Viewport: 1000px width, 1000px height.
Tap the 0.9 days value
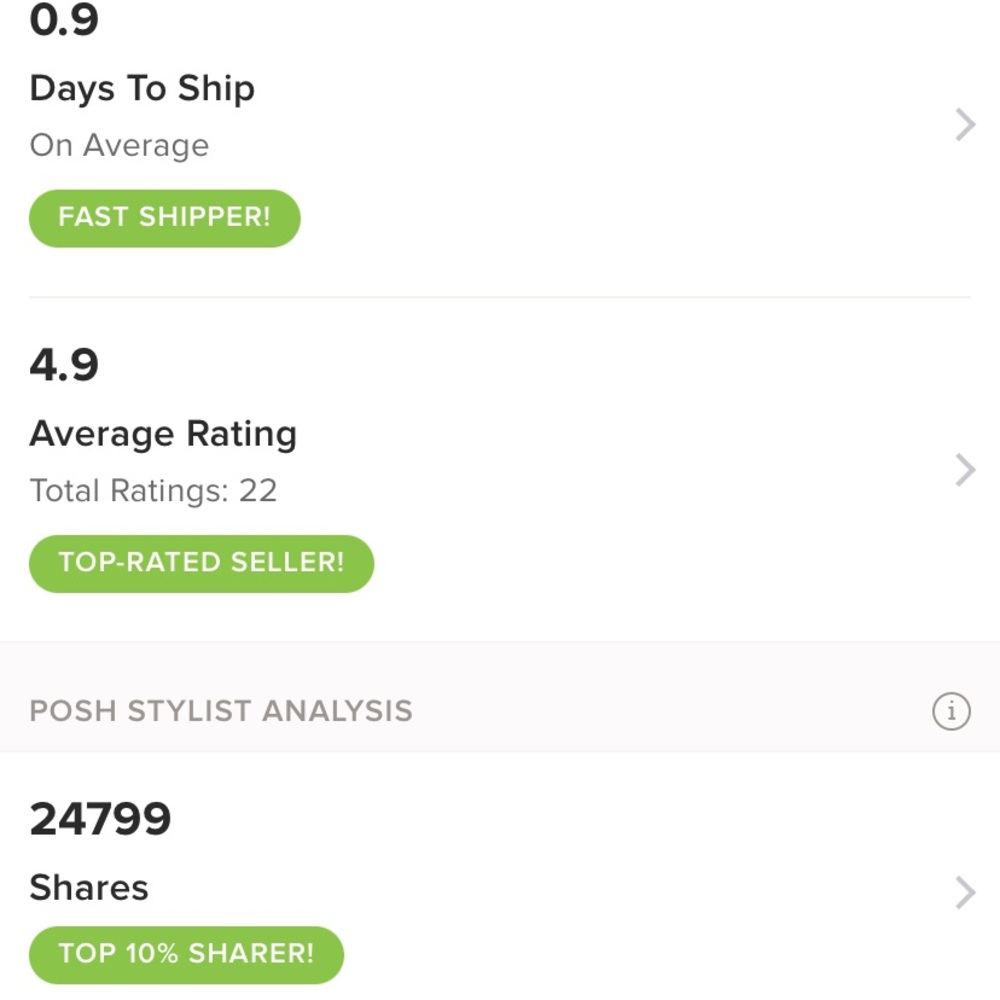(x=64, y=20)
